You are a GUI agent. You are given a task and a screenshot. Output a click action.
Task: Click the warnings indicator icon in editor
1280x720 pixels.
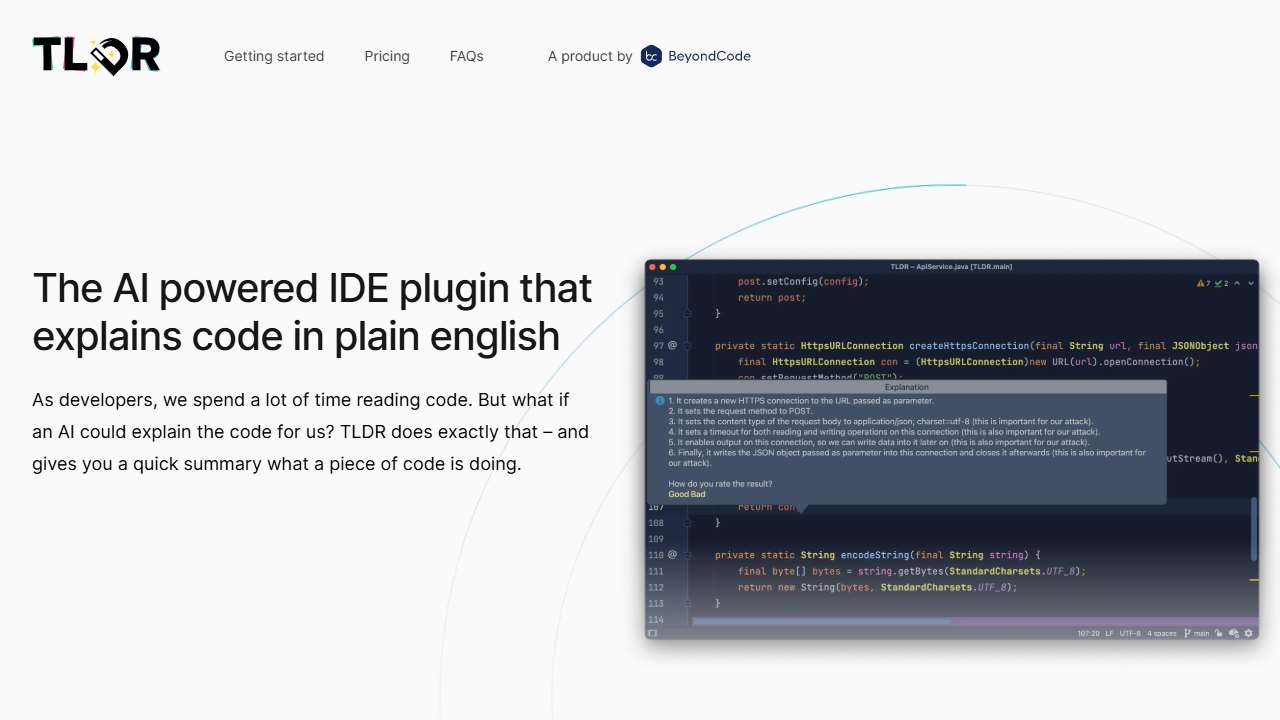click(1201, 283)
